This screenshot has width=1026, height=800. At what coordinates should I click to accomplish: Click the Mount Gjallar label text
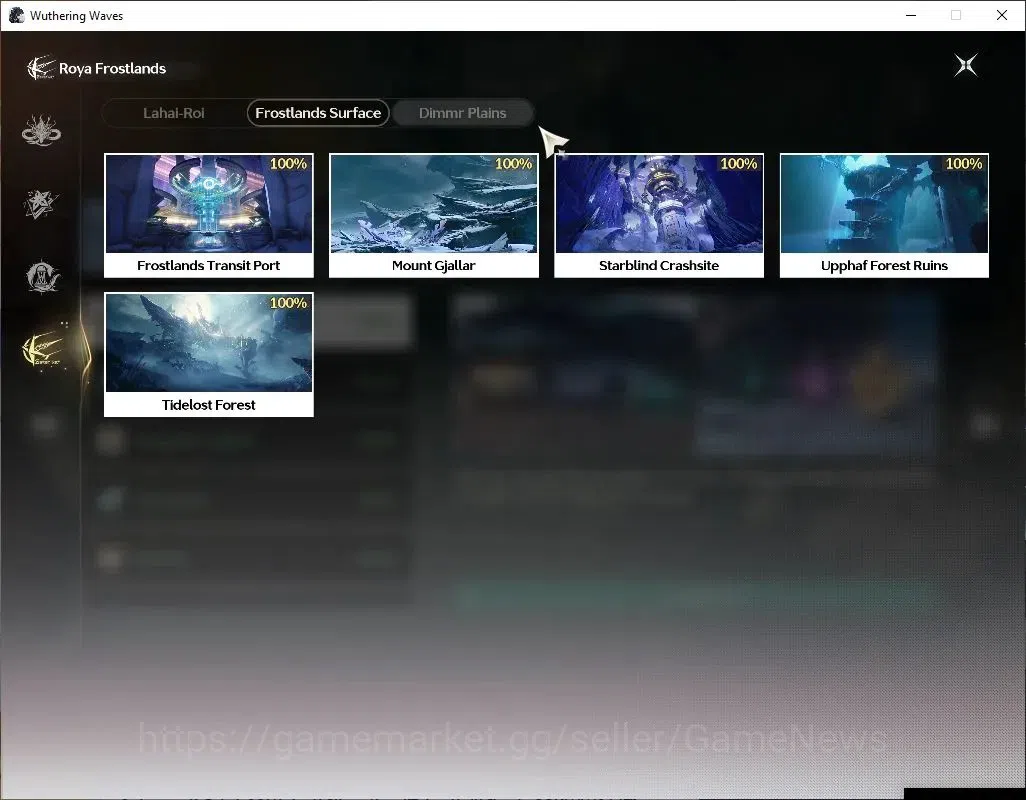point(434,266)
